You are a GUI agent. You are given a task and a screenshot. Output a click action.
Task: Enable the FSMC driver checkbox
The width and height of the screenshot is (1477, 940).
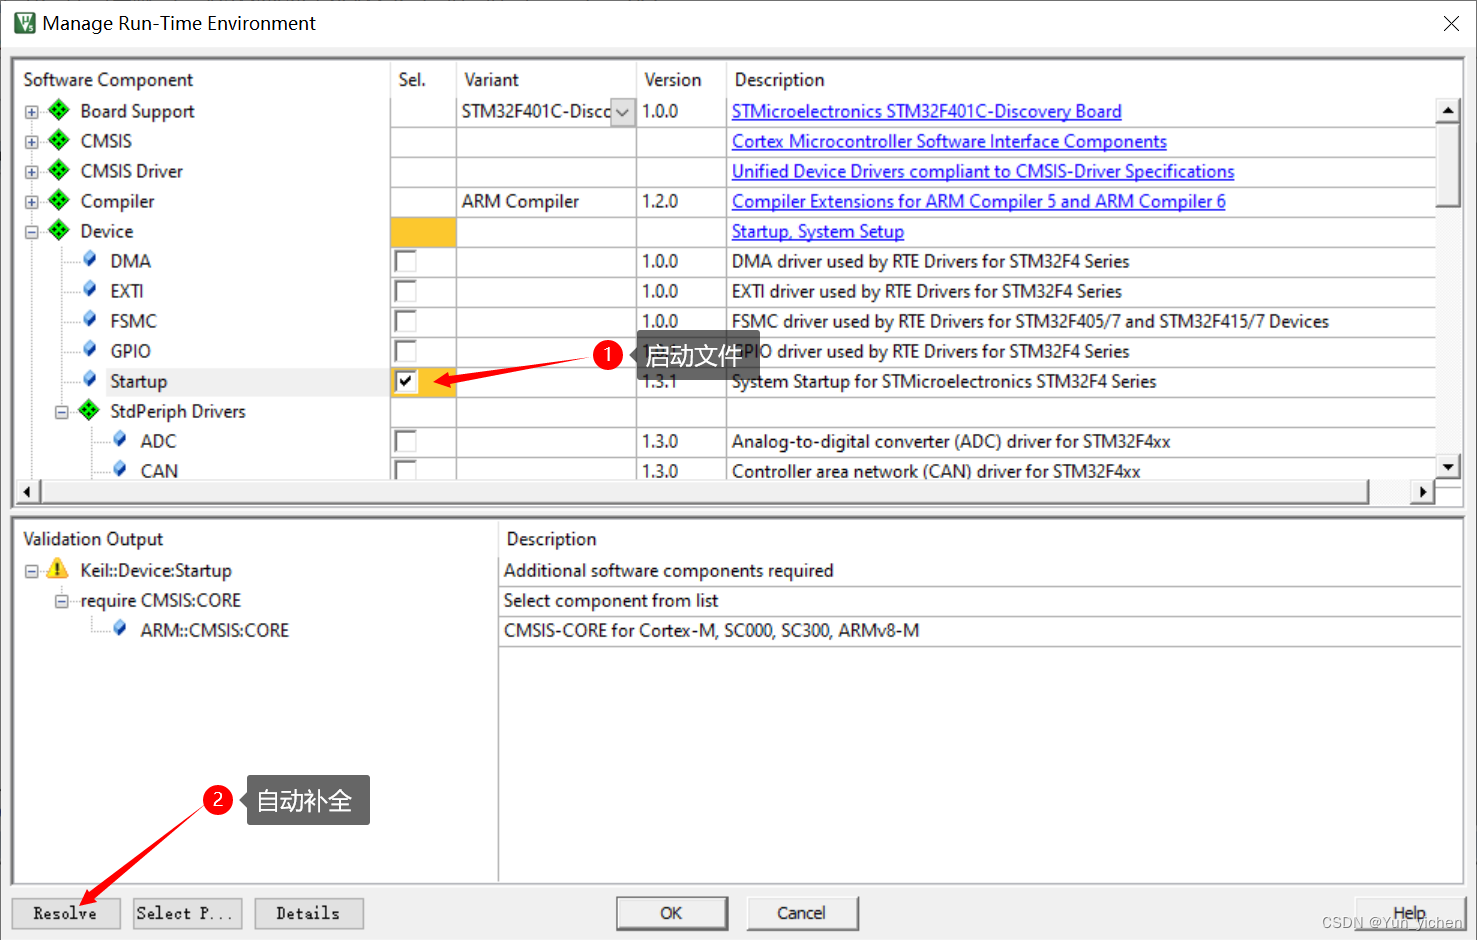click(x=405, y=321)
